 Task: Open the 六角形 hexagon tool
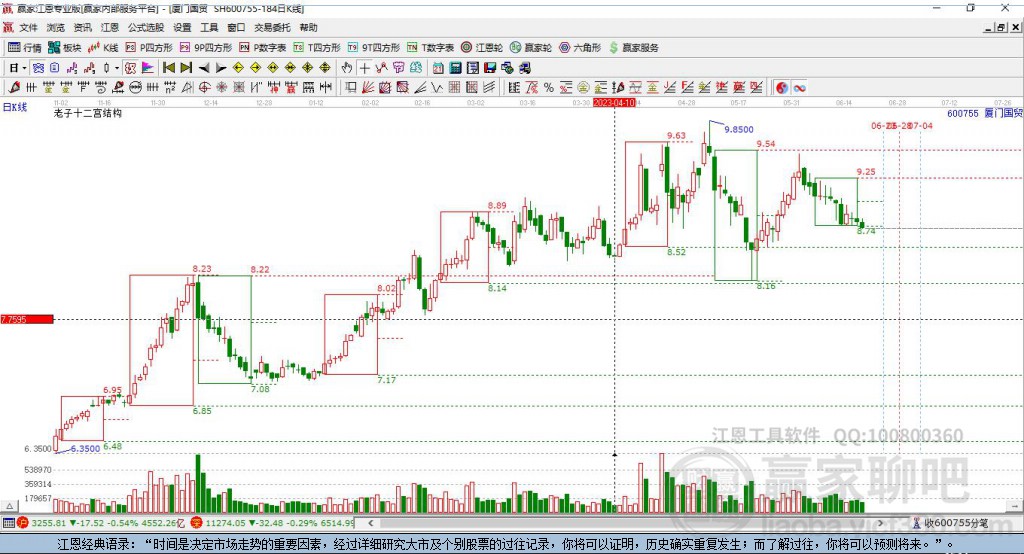pyautogui.click(x=580, y=47)
